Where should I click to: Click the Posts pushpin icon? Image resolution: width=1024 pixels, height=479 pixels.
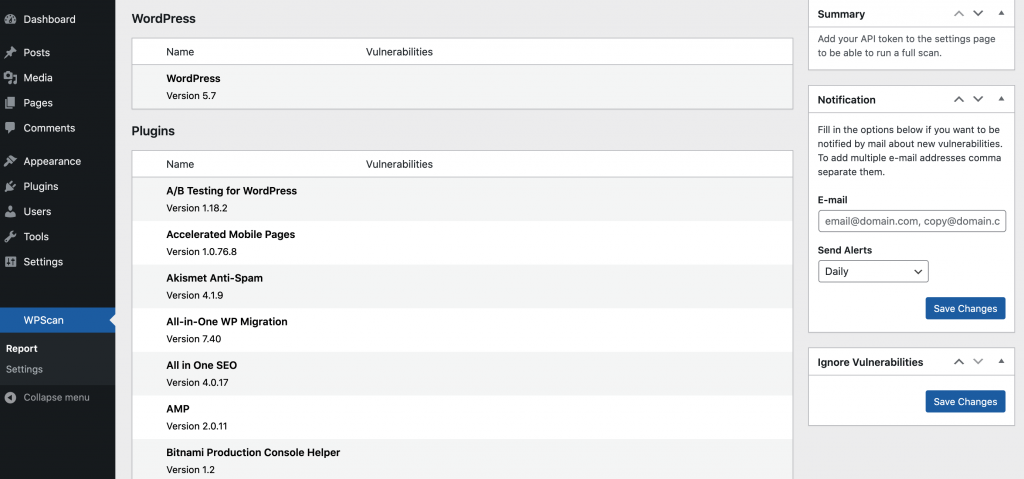pos(10,52)
